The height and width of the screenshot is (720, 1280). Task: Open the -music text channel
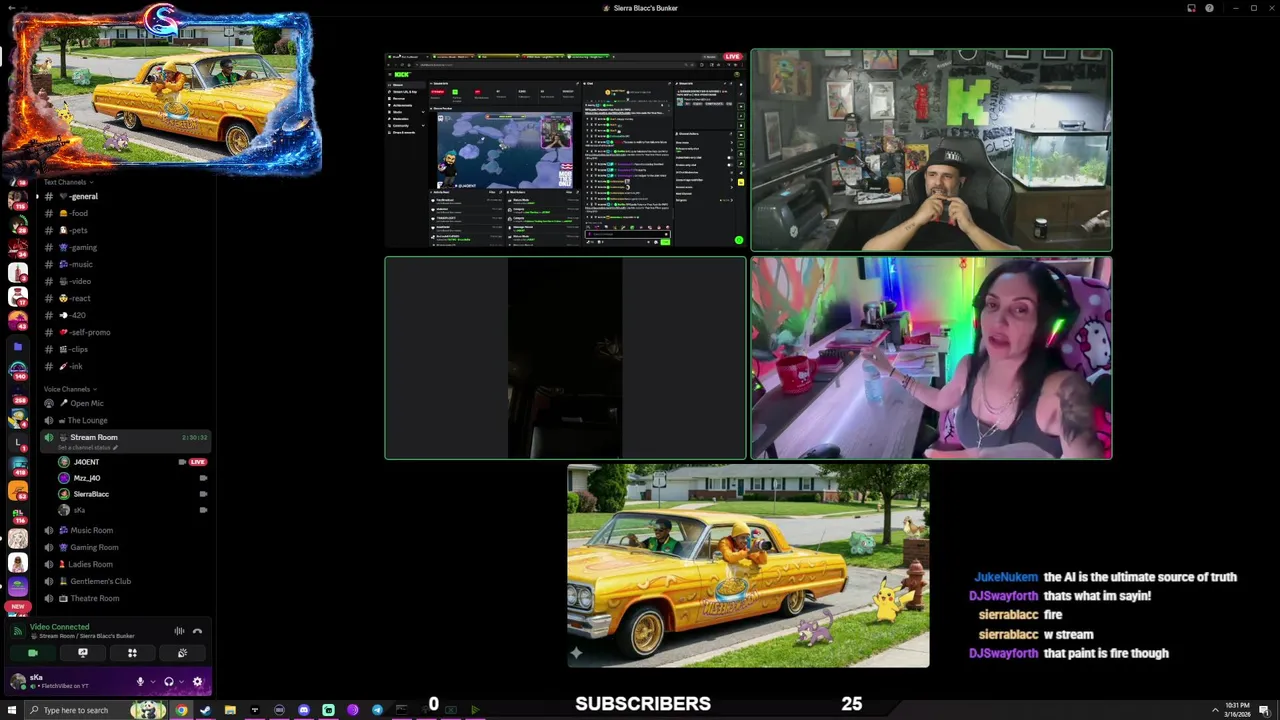click(125, 264)
